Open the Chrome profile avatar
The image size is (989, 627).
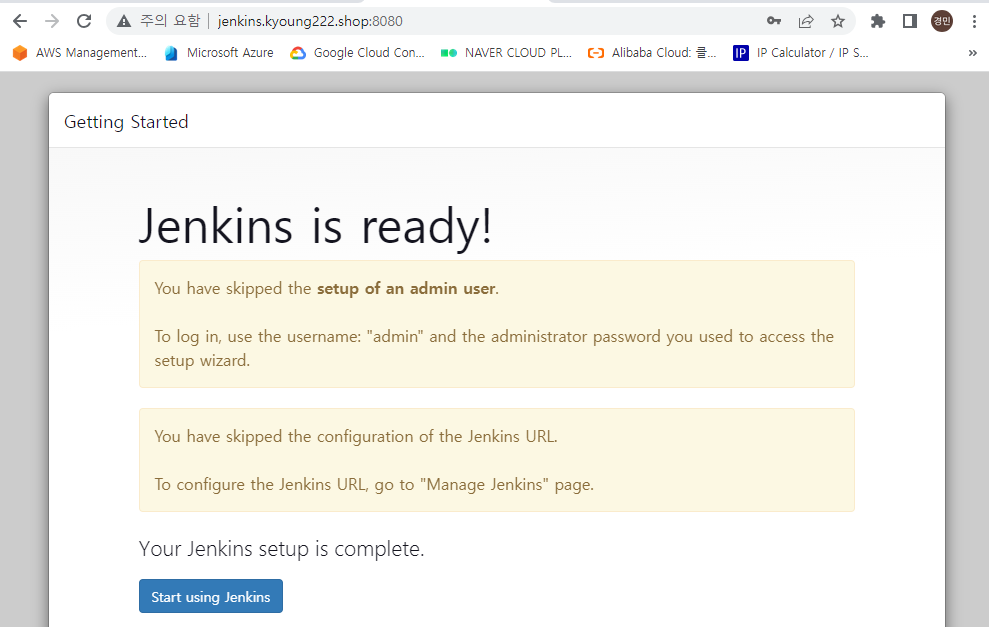(942, 21)
